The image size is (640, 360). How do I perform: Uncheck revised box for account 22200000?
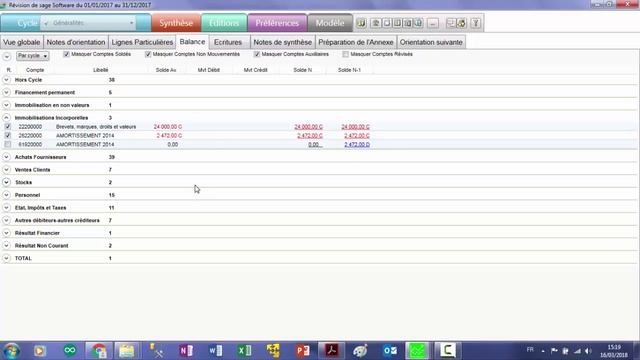tap(8, 127)
